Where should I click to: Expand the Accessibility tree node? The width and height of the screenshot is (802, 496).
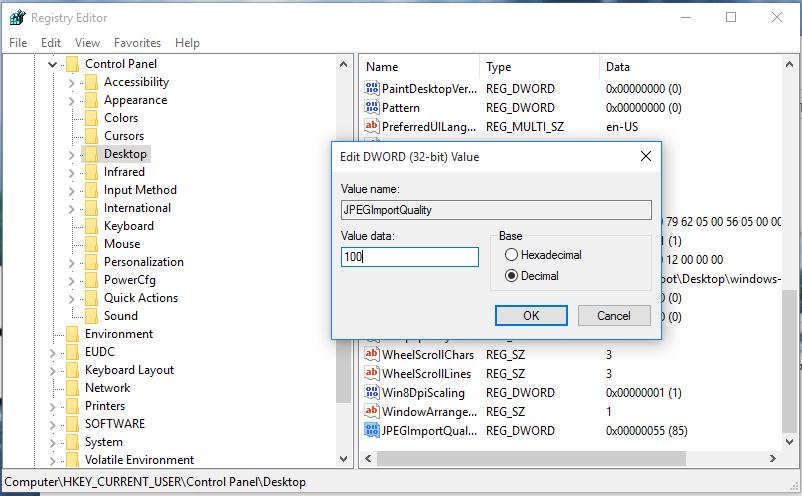click(72, 83)
